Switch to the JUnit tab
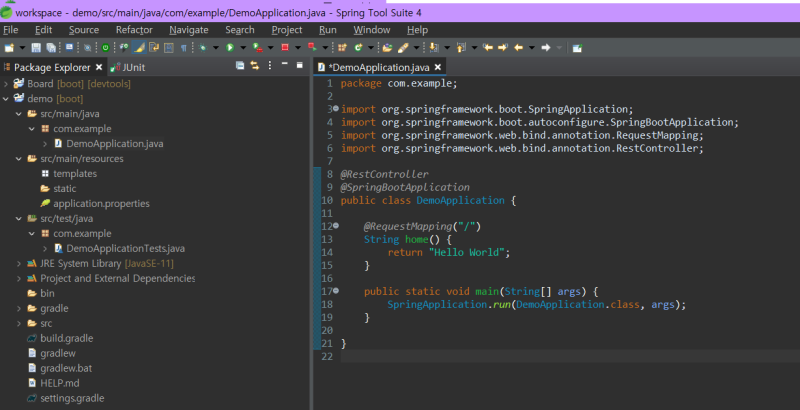Screen dimensions: 800x410 (132, 67)
